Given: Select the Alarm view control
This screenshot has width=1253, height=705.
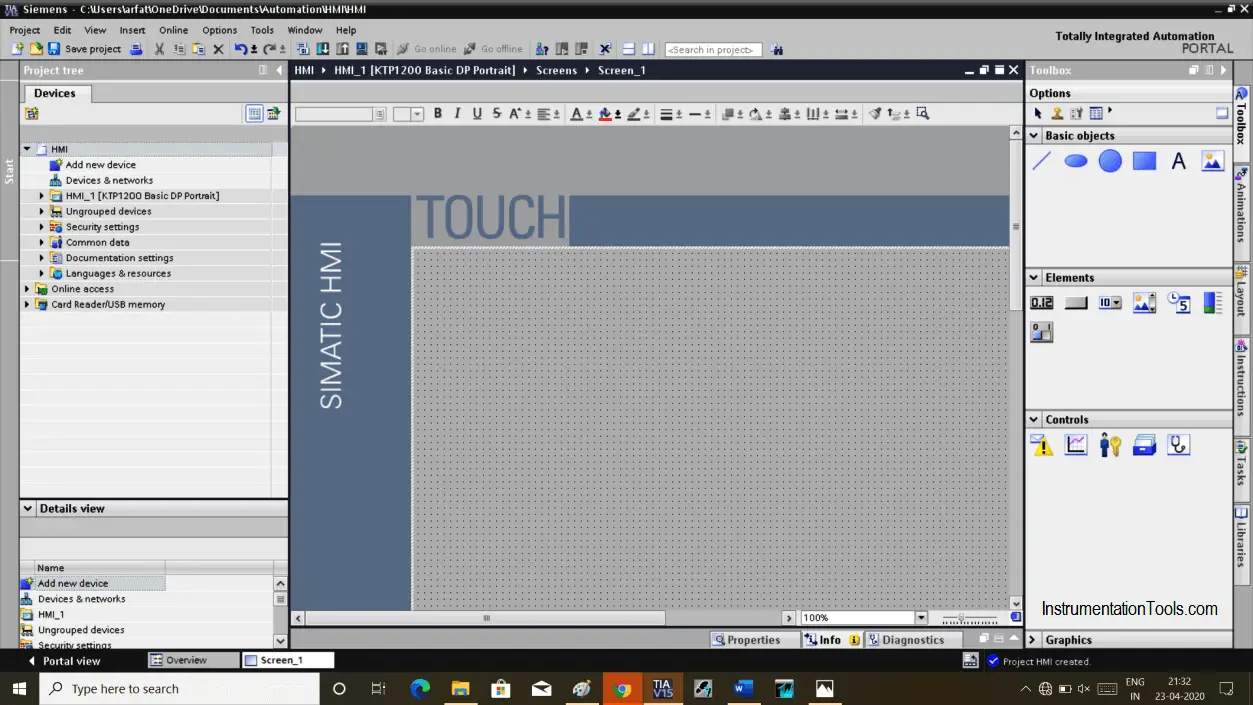Looking at the screenshot, I should pos(1042,445).
